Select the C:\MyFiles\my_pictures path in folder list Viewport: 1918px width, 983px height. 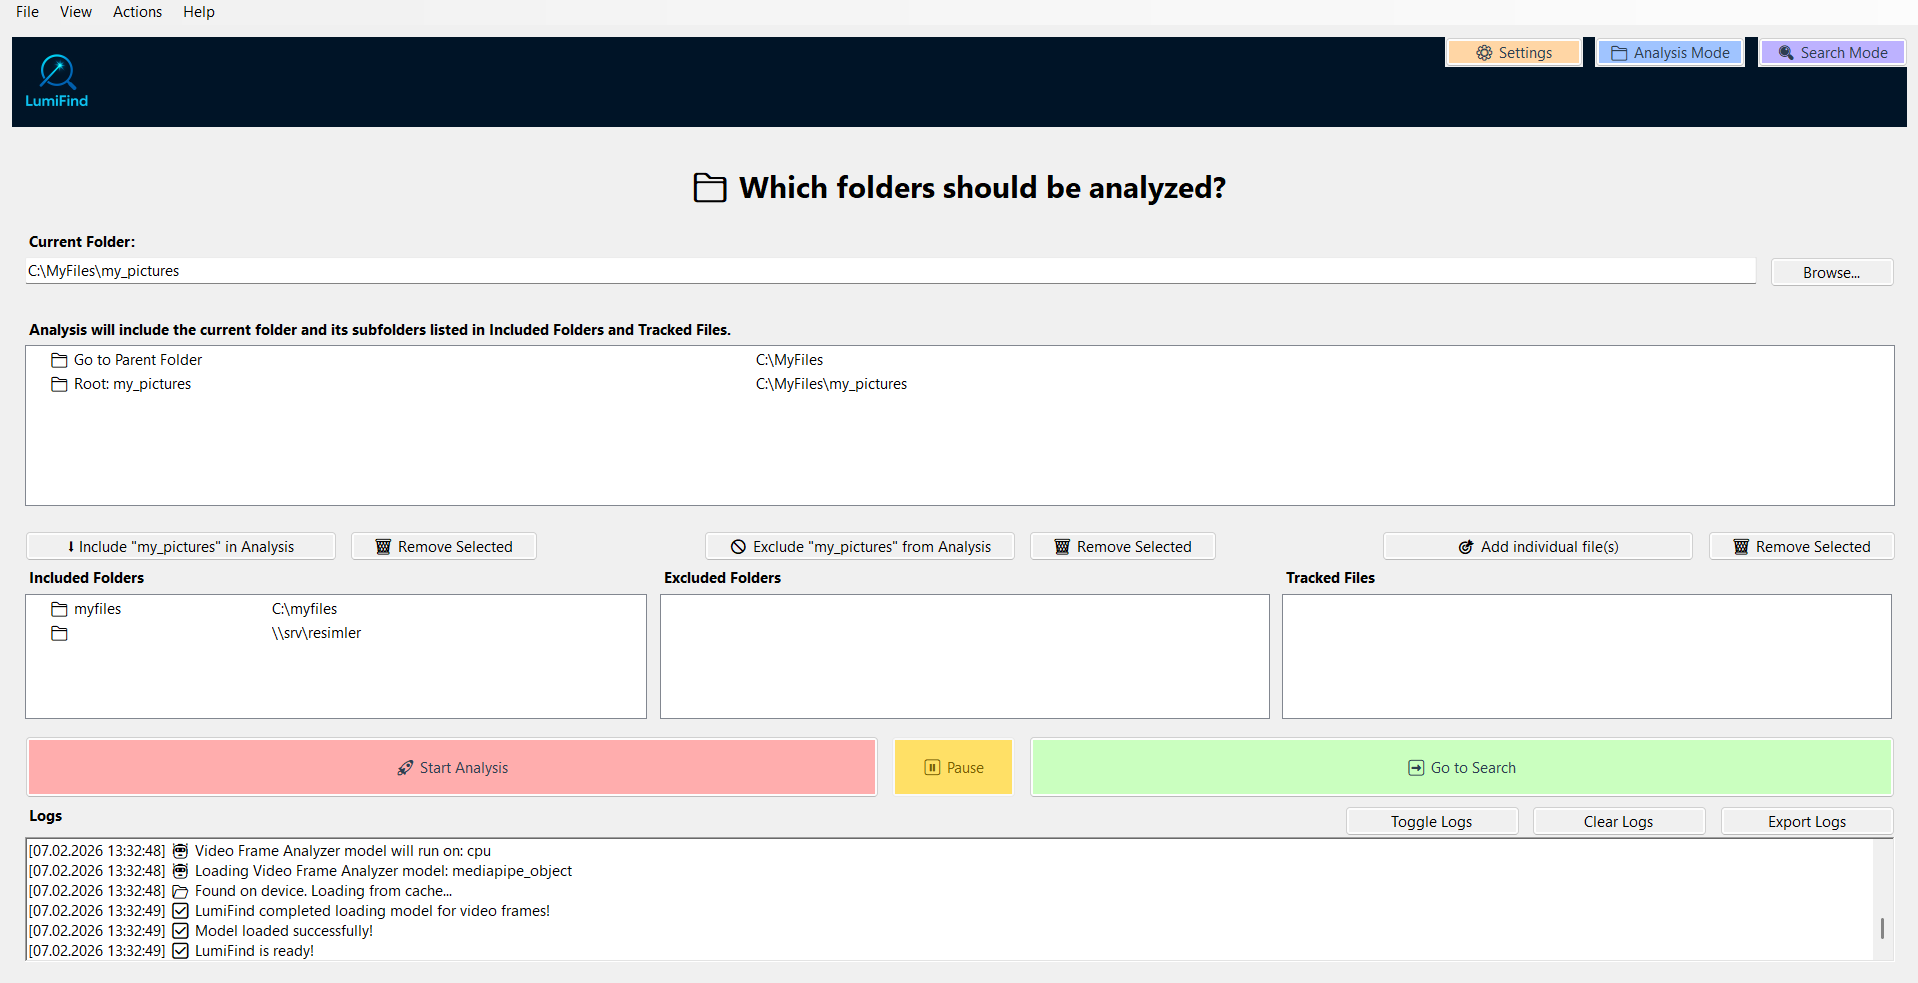832,384
